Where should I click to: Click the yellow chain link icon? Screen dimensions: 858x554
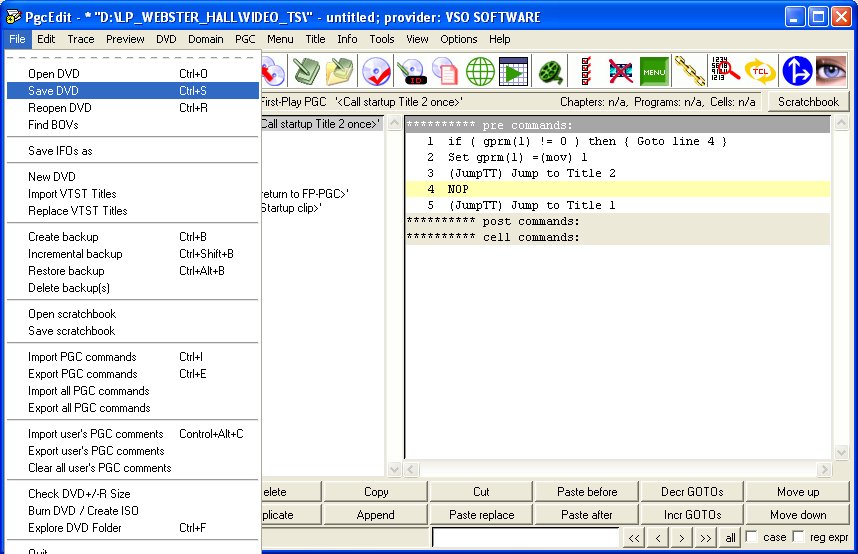(689, 72)
